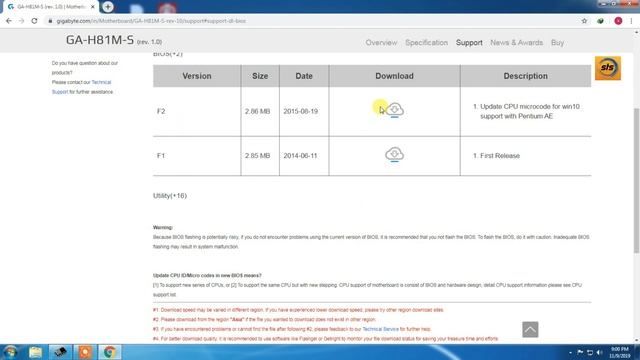Click the address bar URL
Image resolution: width=640 pixels, height=360 pixels.
(151, 21)
